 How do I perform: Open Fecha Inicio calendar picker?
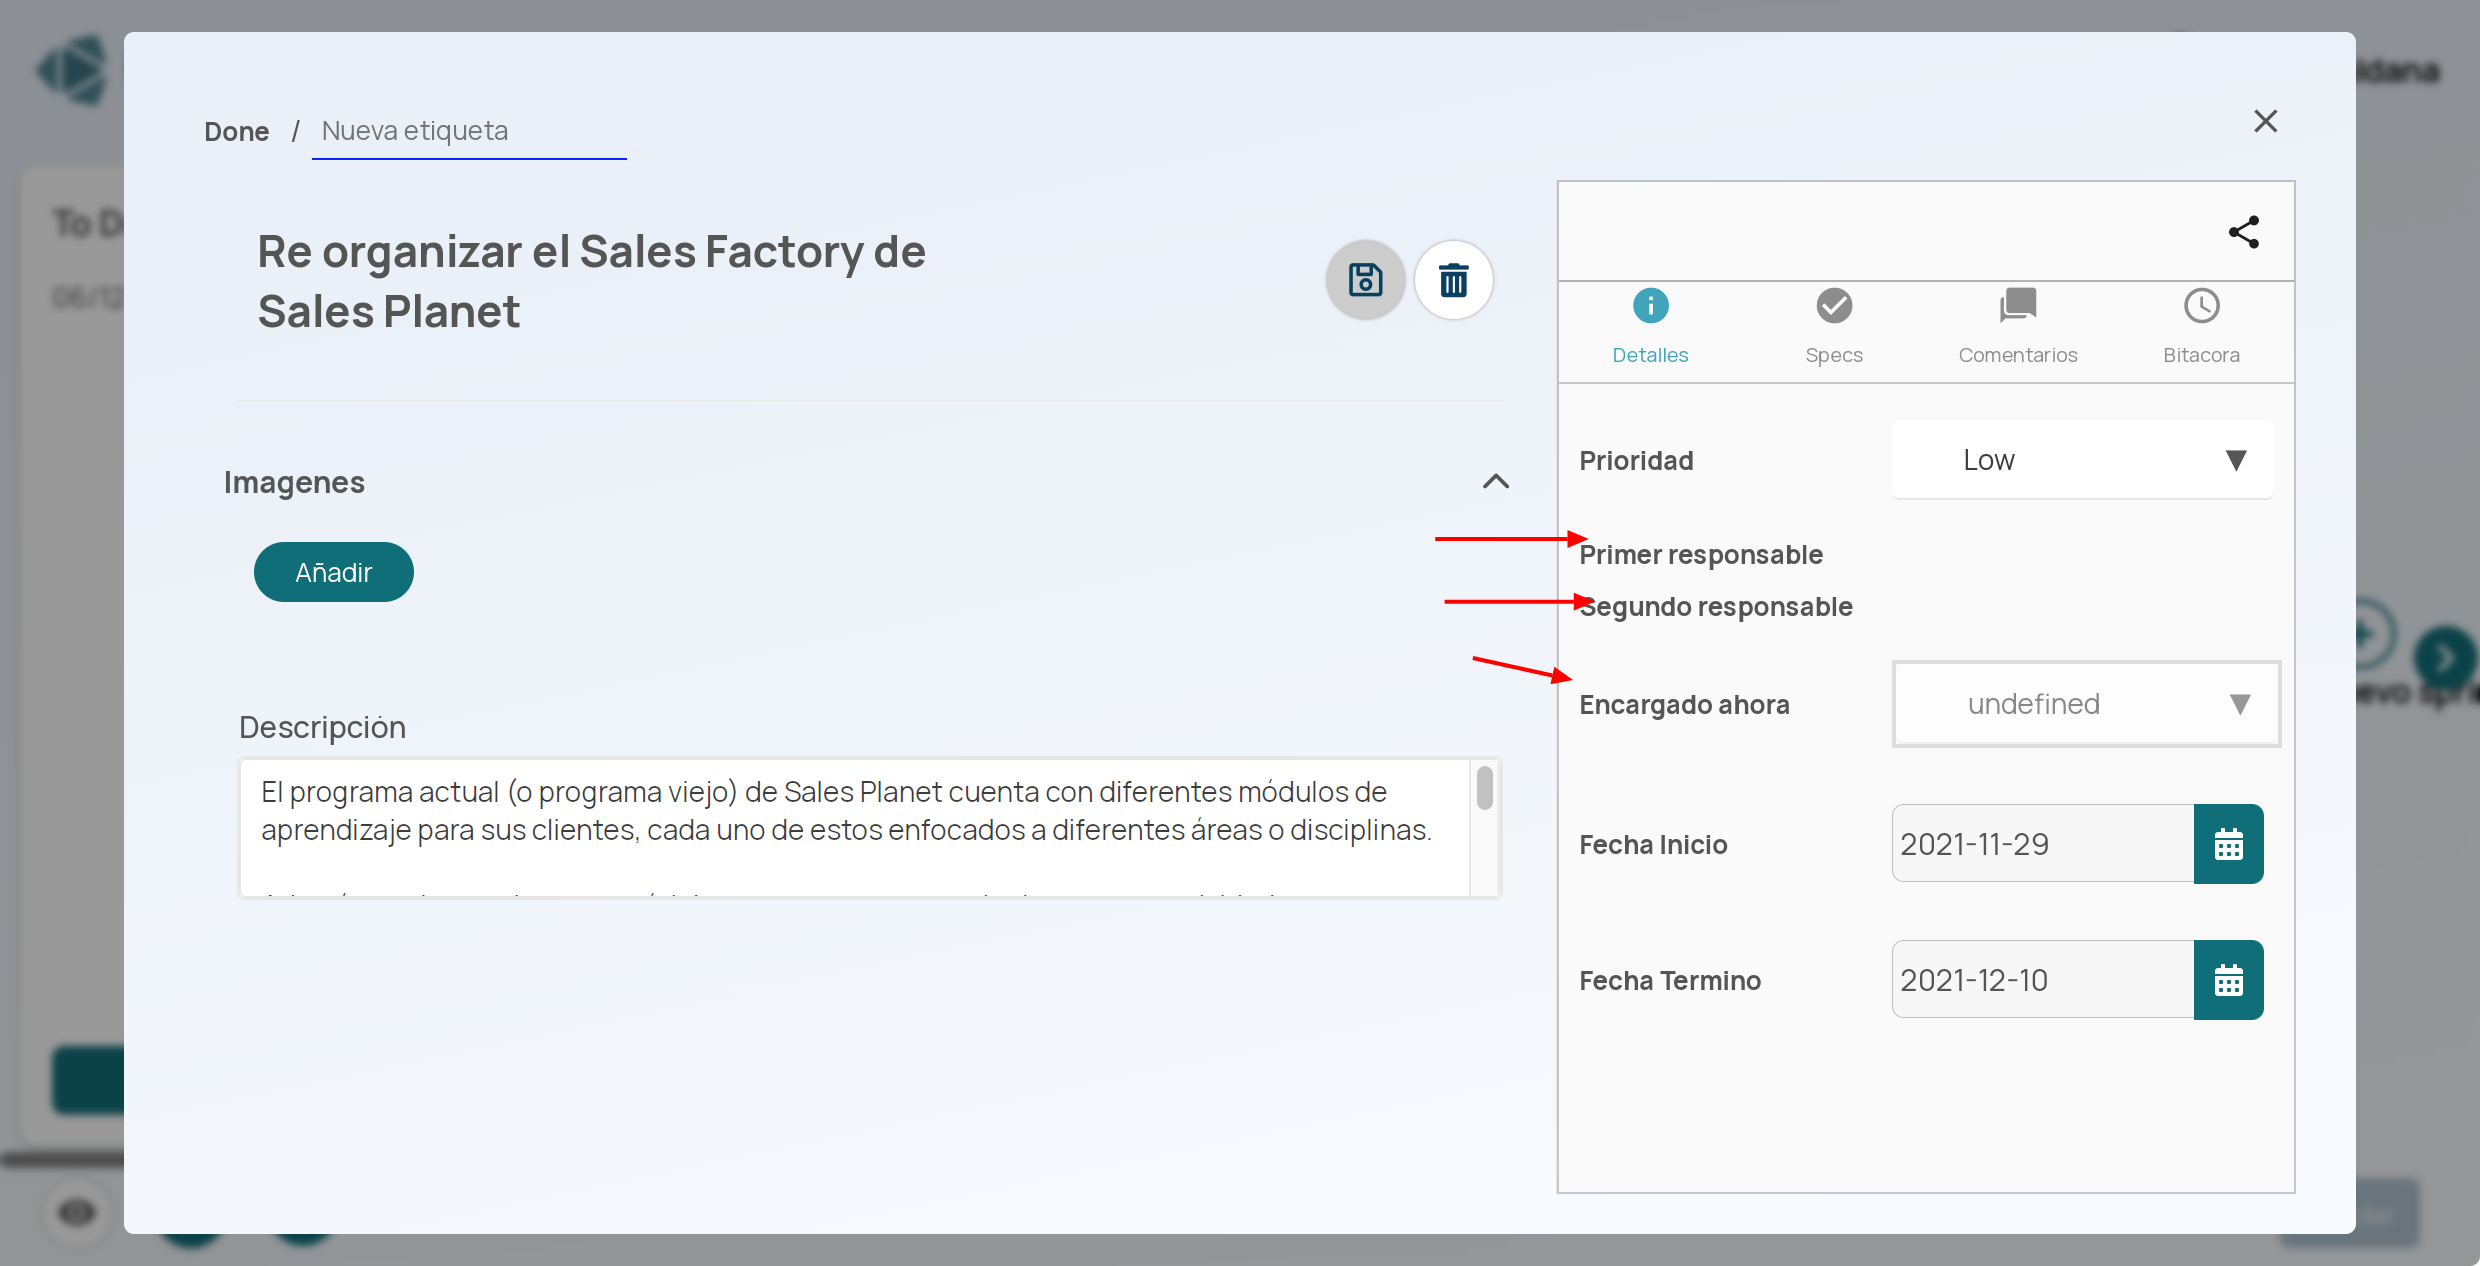(x=2228, y=844)
